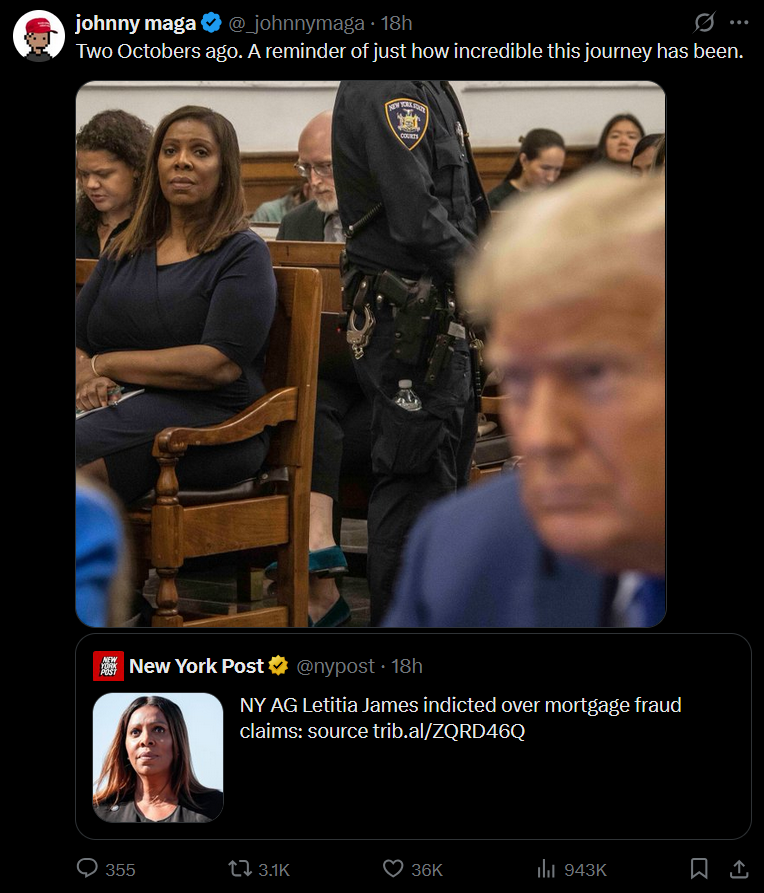764x893 pixels.
Task: Click johnny maga blue verified badge
Action: pos(212,23)
